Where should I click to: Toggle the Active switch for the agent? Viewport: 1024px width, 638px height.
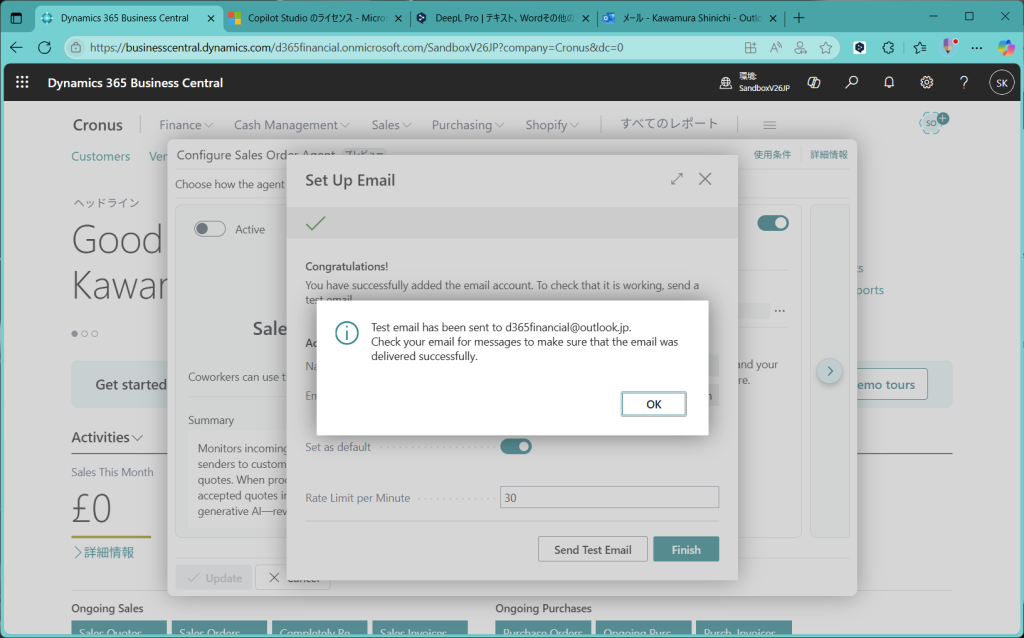pos(210,229)
